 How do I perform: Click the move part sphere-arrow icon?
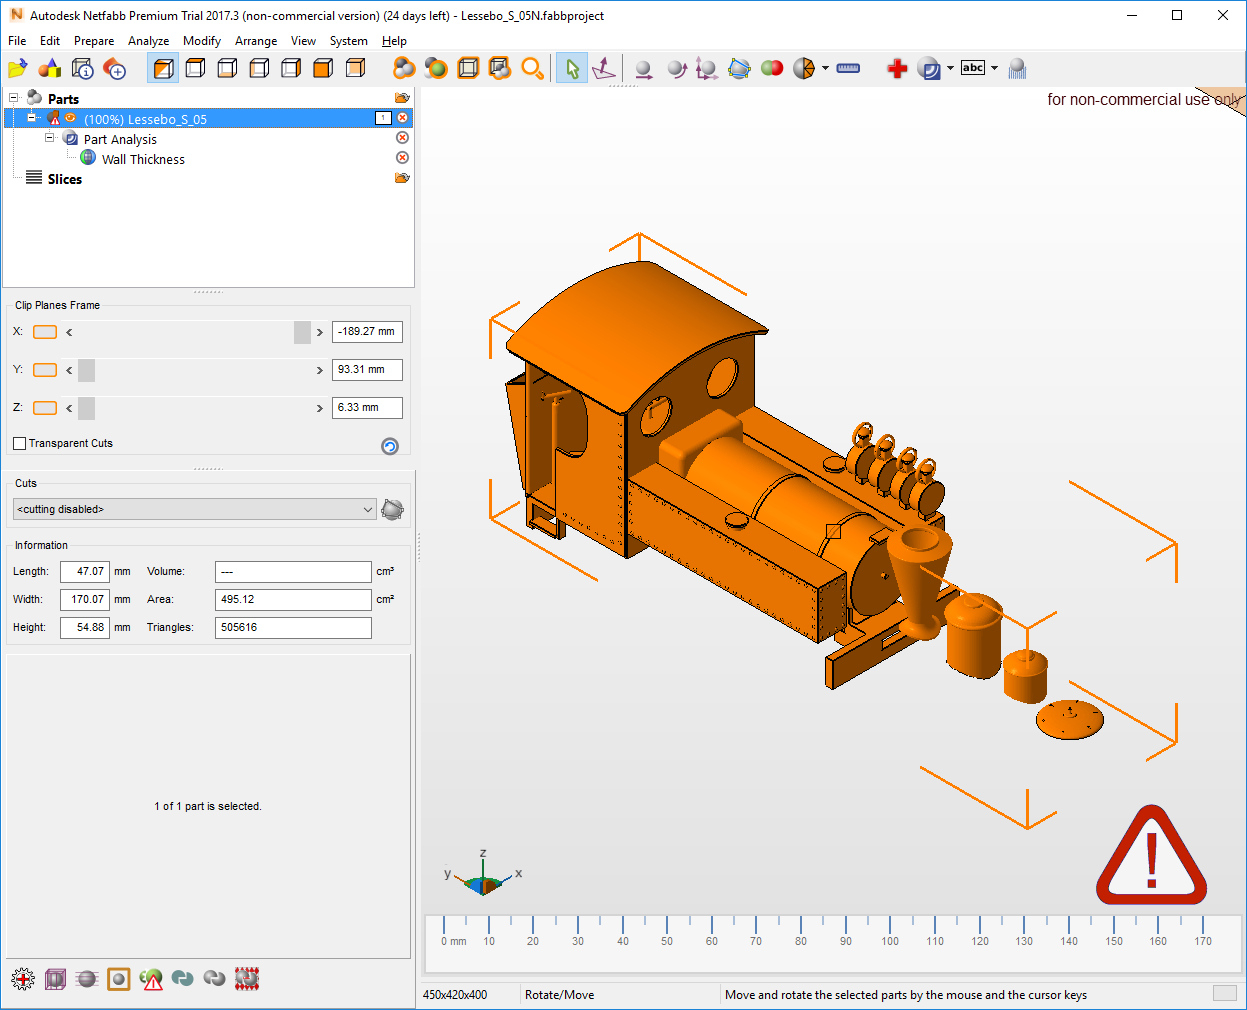pyautogui.click(x=644, y=68)
